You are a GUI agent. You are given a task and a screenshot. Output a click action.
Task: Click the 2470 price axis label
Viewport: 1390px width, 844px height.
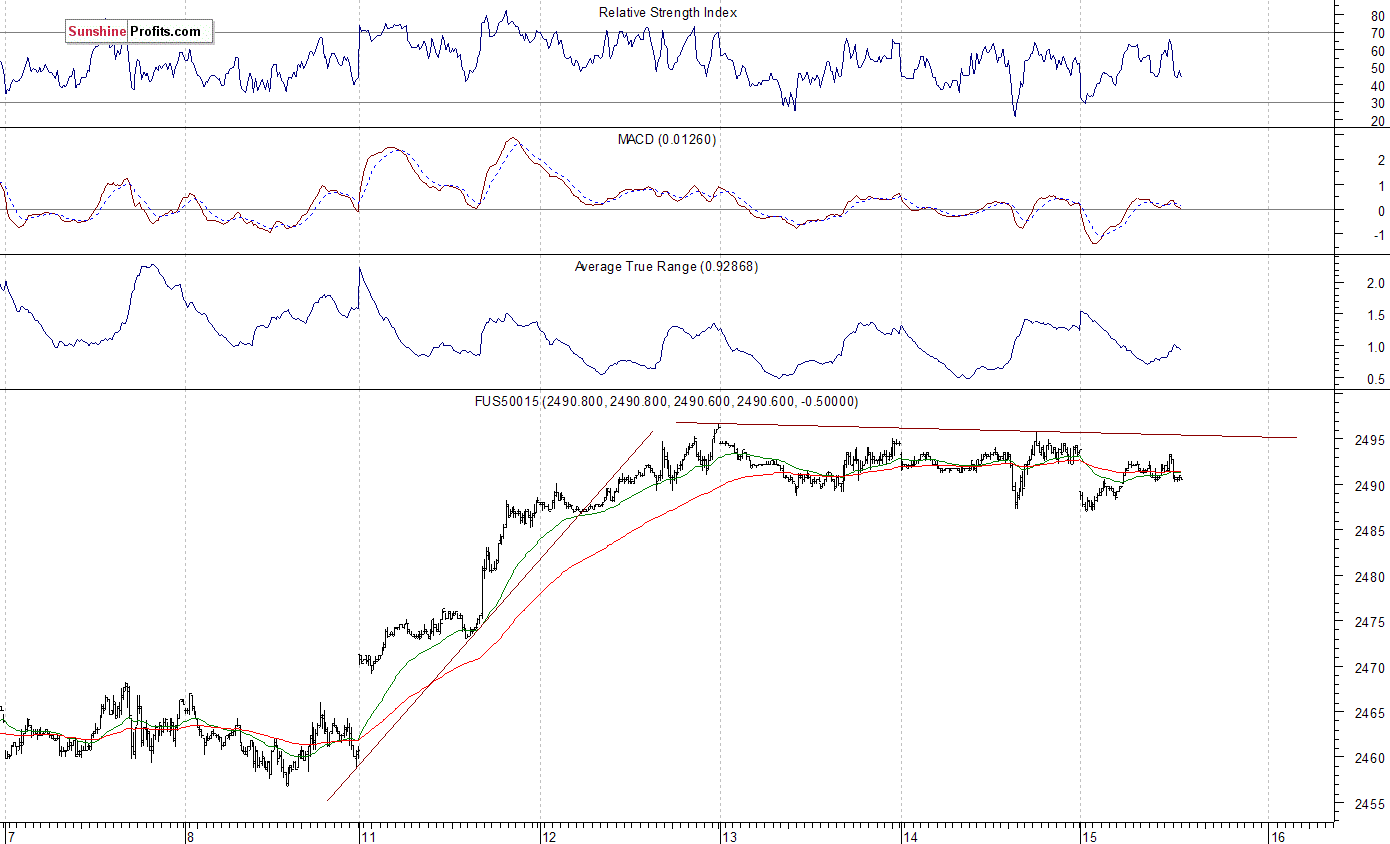point(1372,667)
